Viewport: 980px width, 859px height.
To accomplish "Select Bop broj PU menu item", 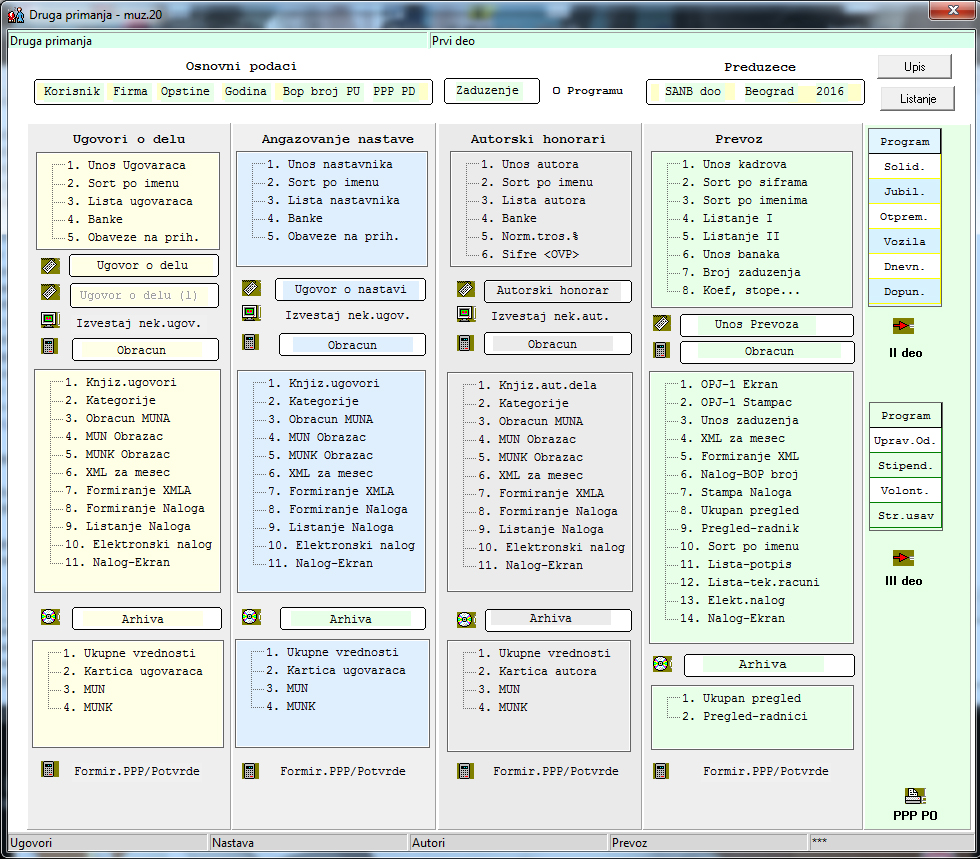I will point(321,91).
